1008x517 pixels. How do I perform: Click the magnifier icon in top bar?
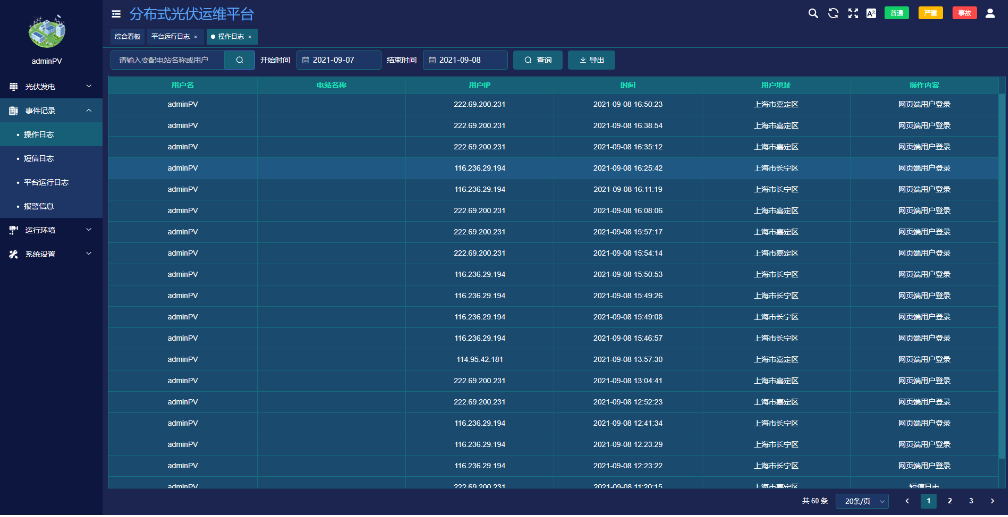click(x=813, y=13)
